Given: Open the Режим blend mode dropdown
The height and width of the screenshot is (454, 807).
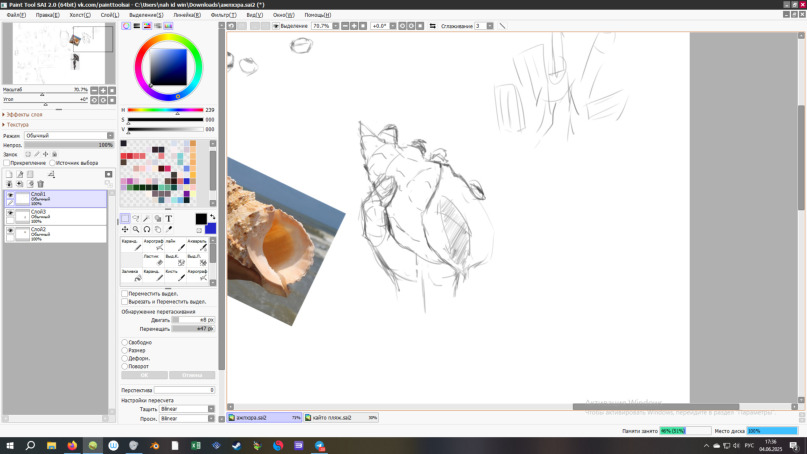Looking at the screenshot, I should [68, 135].
